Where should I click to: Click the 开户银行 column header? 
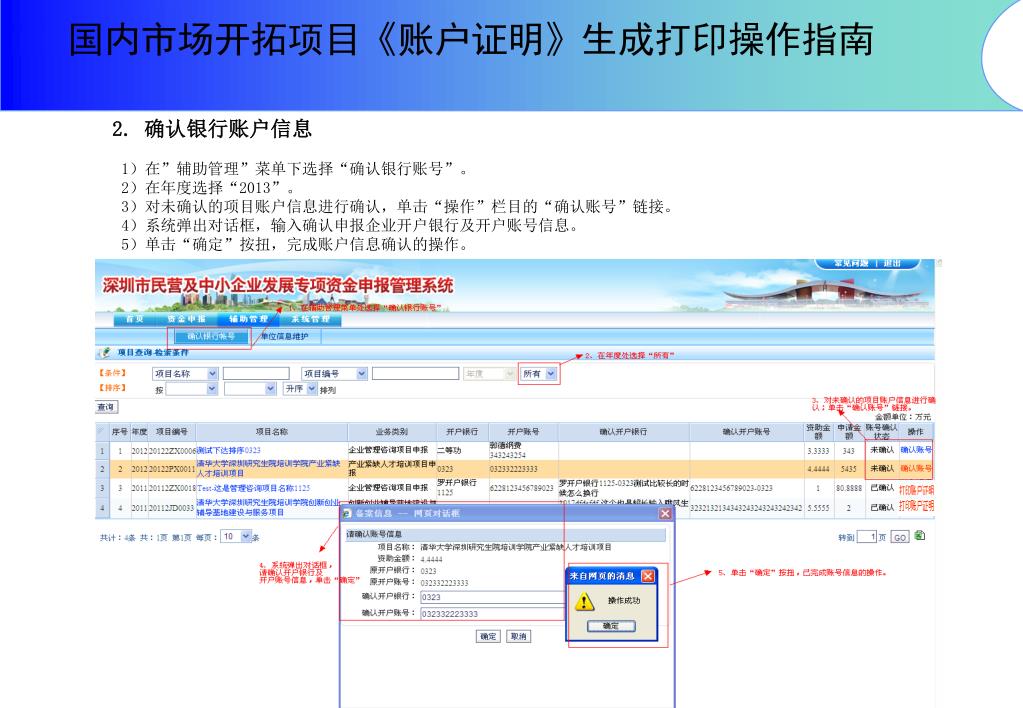click(462, 432)
